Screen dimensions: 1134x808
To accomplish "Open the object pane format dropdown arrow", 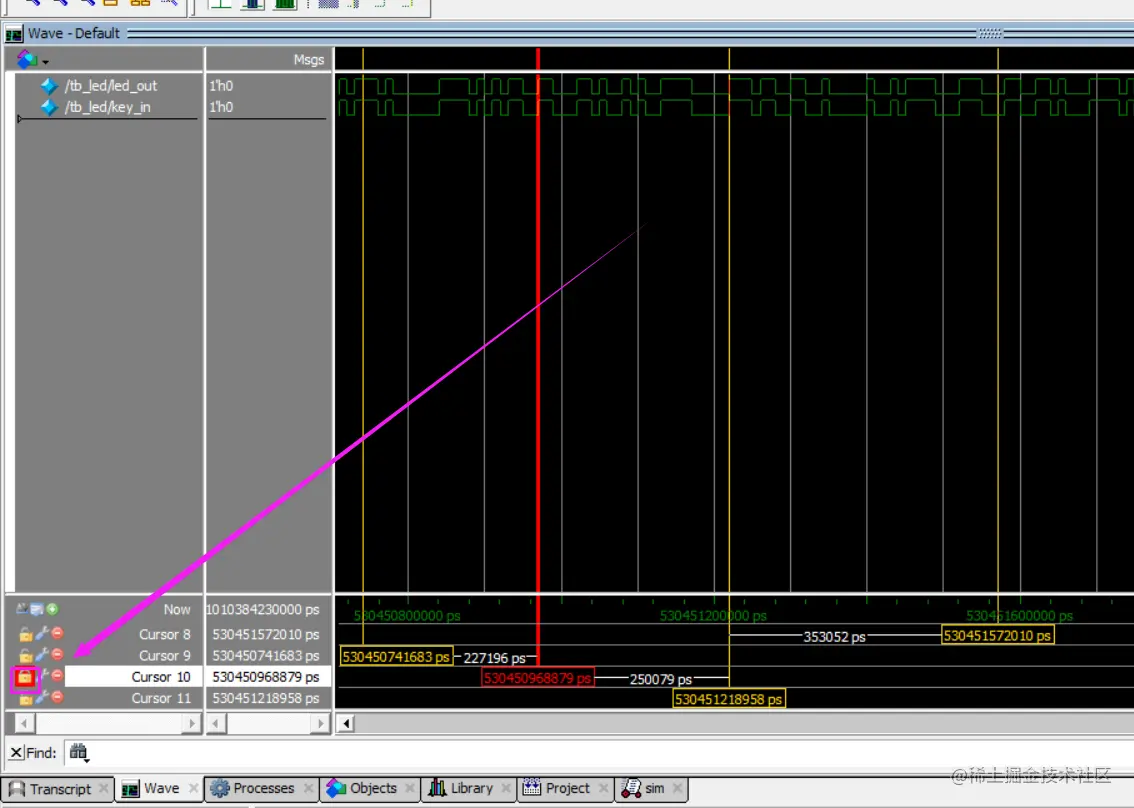I will [46, 61].
